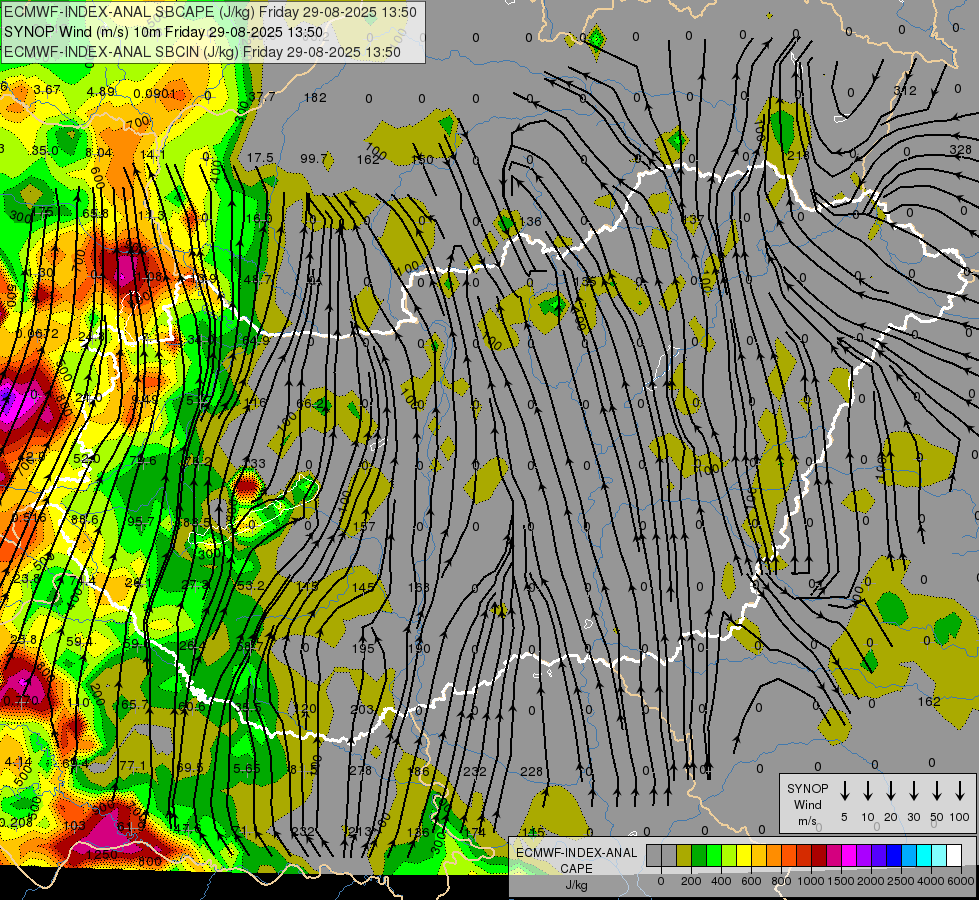This screenshot has width=979, height=900.
Task: Click the map value 133
Action: (x=254, y=463)
